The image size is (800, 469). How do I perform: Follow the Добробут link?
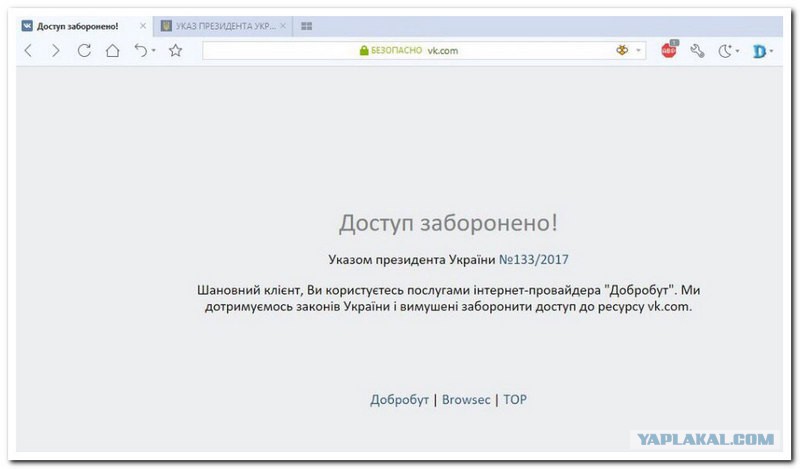click(x=399, y=400)
